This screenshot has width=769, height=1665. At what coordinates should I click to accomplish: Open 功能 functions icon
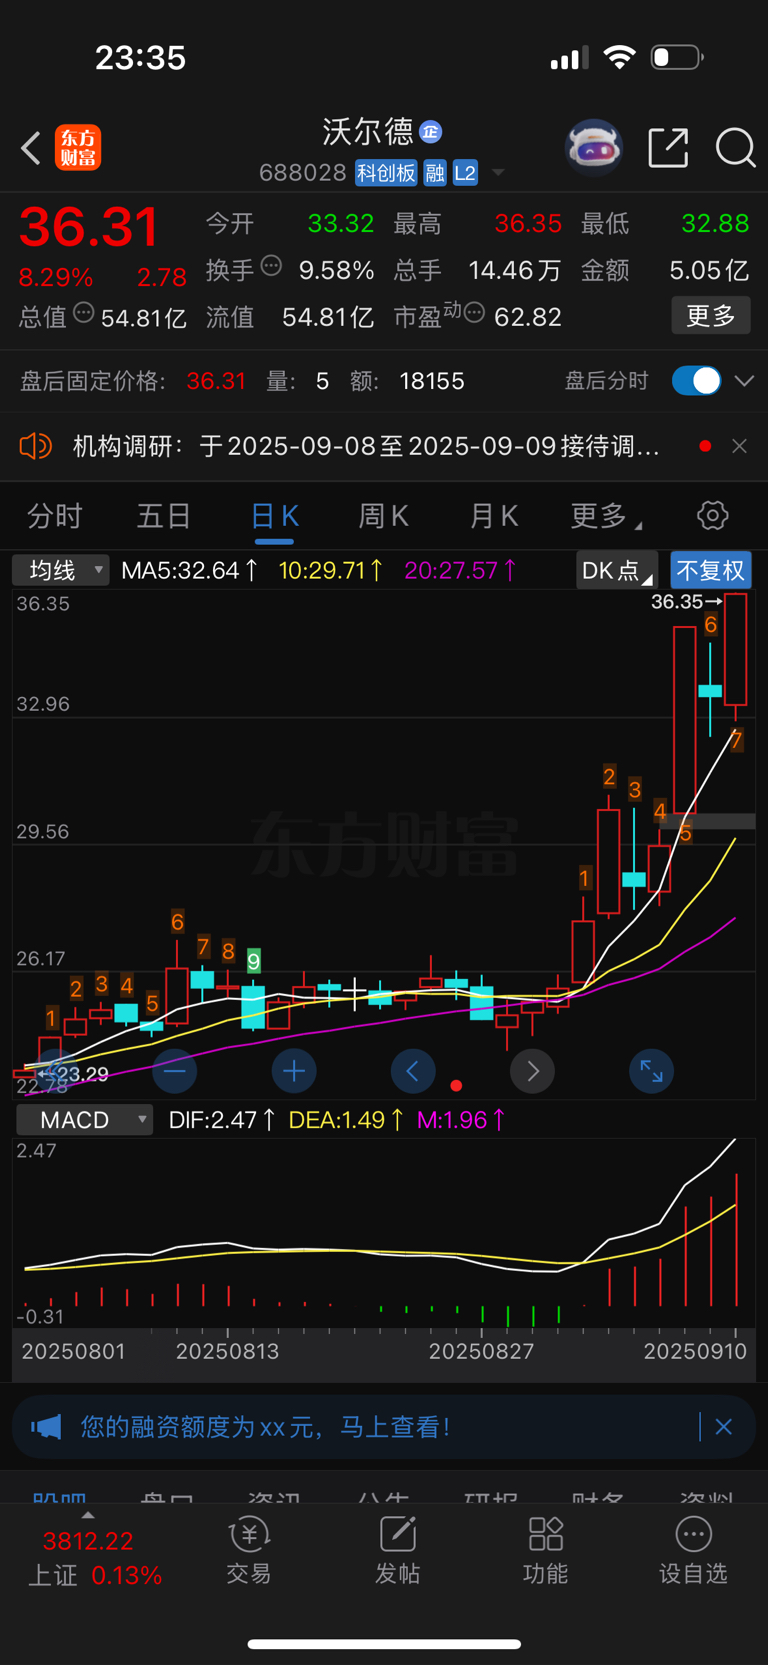(545, 1550)
